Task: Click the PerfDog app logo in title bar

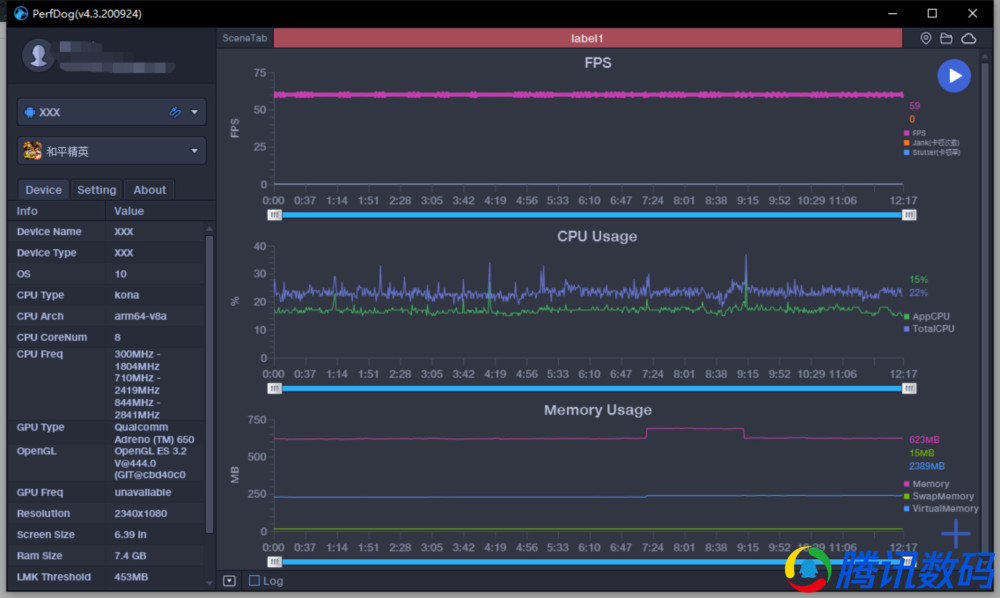Action: [21, 13]
